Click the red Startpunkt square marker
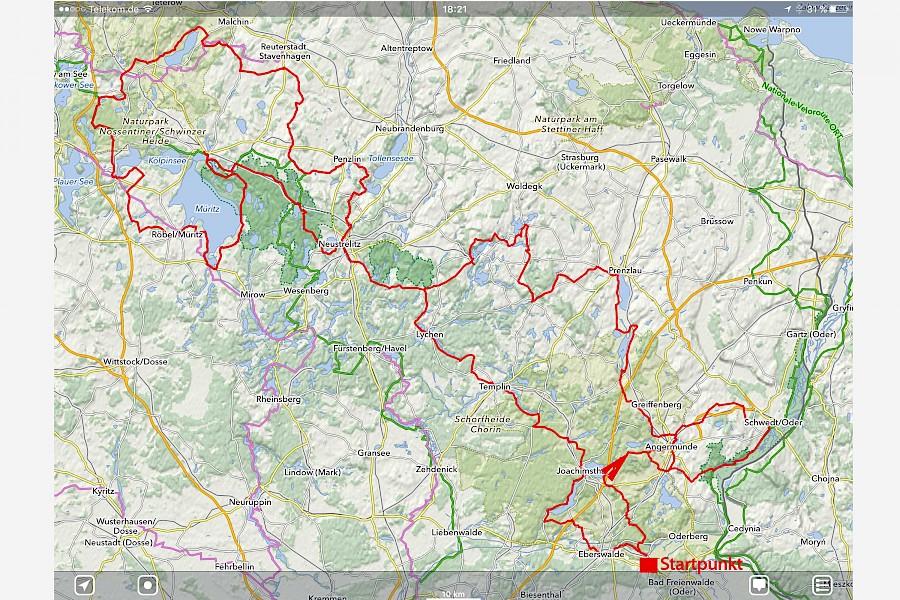 (x=648, y=565)
